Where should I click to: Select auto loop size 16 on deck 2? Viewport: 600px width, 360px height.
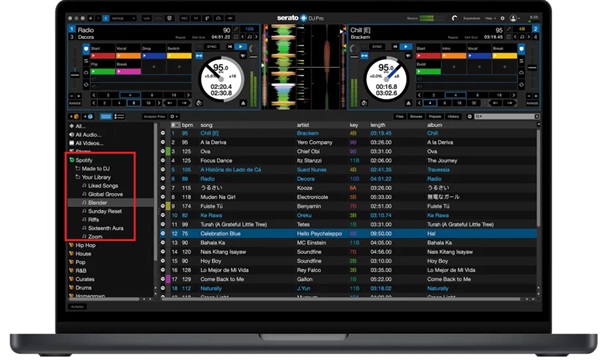499,95
